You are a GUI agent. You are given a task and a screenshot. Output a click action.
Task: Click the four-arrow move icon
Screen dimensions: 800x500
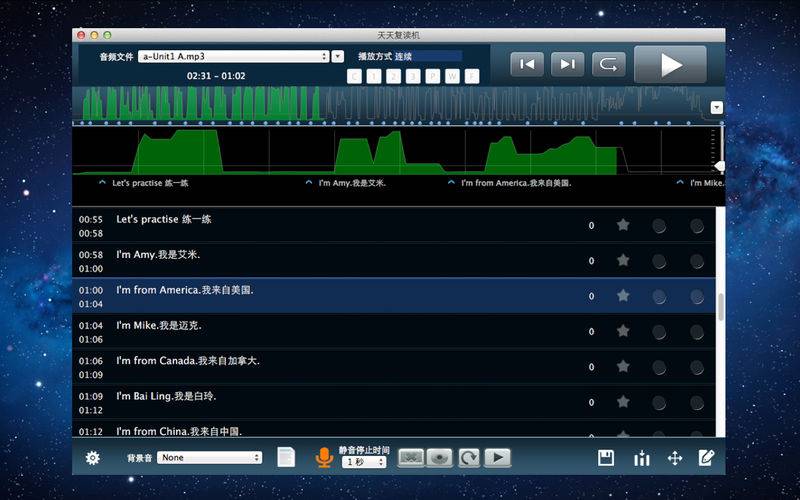tap(675, 458)
